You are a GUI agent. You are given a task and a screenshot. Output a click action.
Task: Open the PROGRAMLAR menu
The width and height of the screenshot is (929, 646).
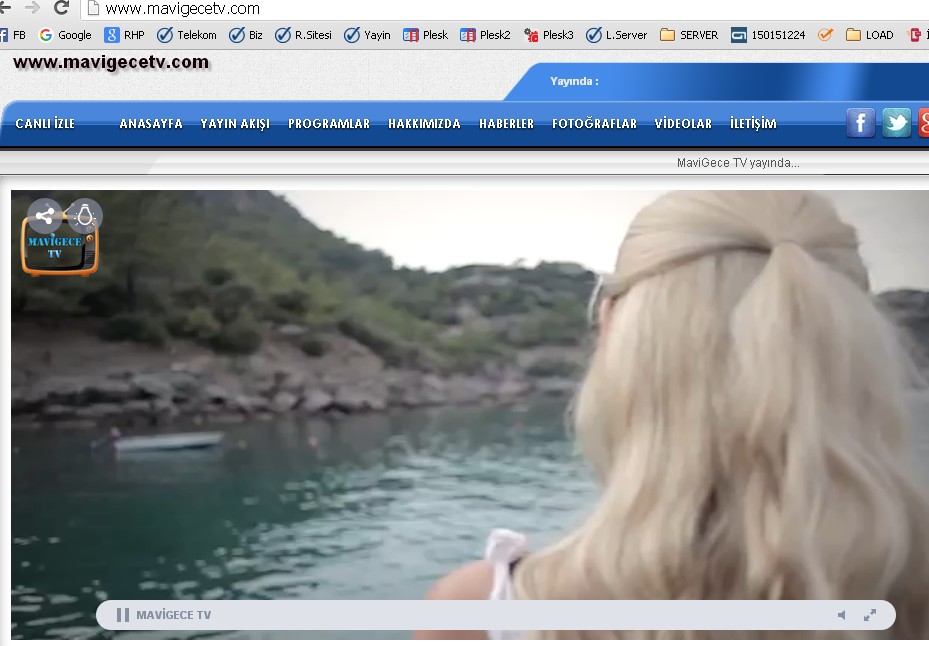[329, 123]
